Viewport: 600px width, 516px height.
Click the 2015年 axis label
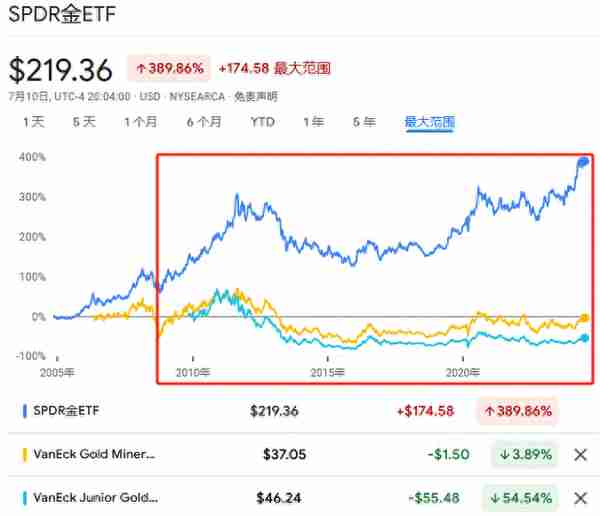tap(328, 372)
